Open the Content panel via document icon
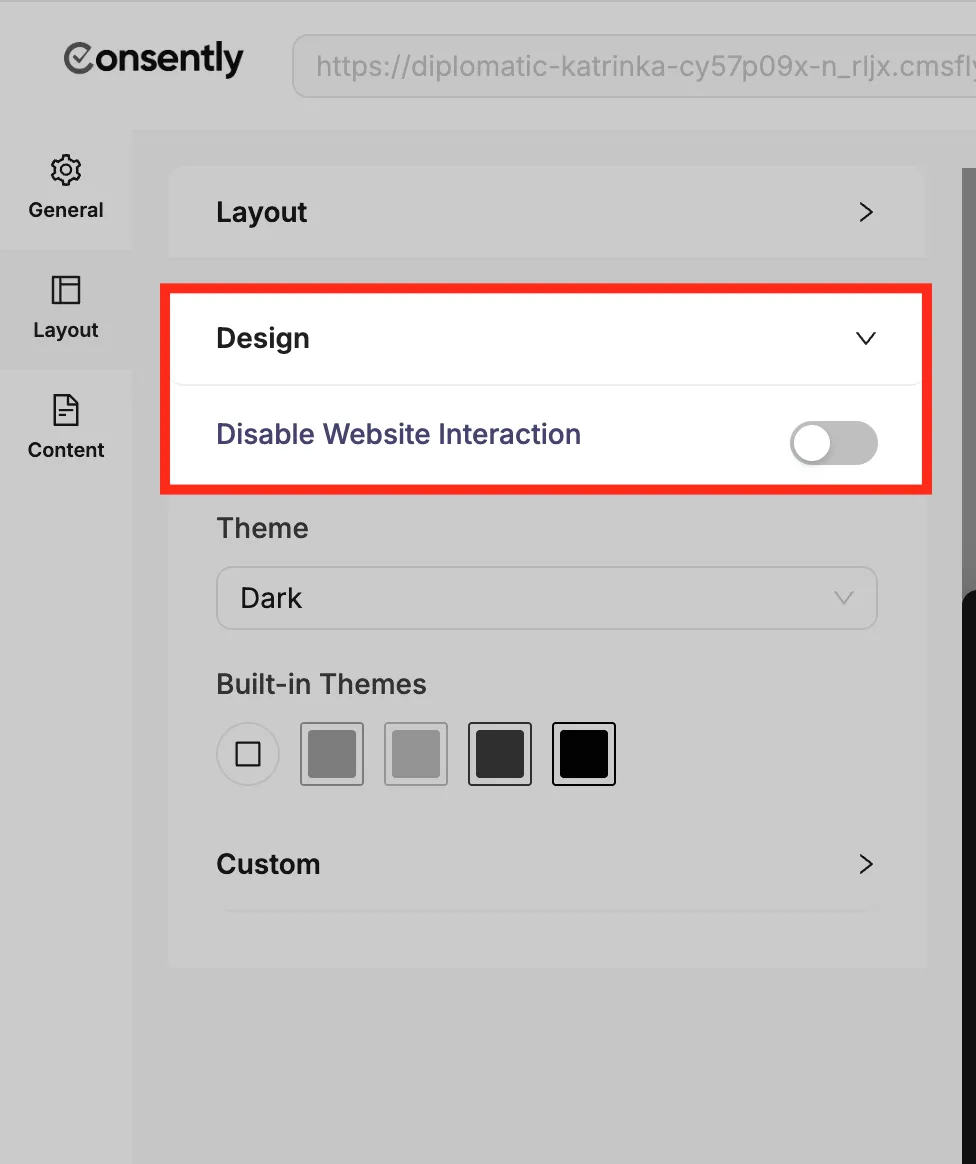Image resolution: width=976 pixels, height=1164 pixels. (x=65, y=410)
